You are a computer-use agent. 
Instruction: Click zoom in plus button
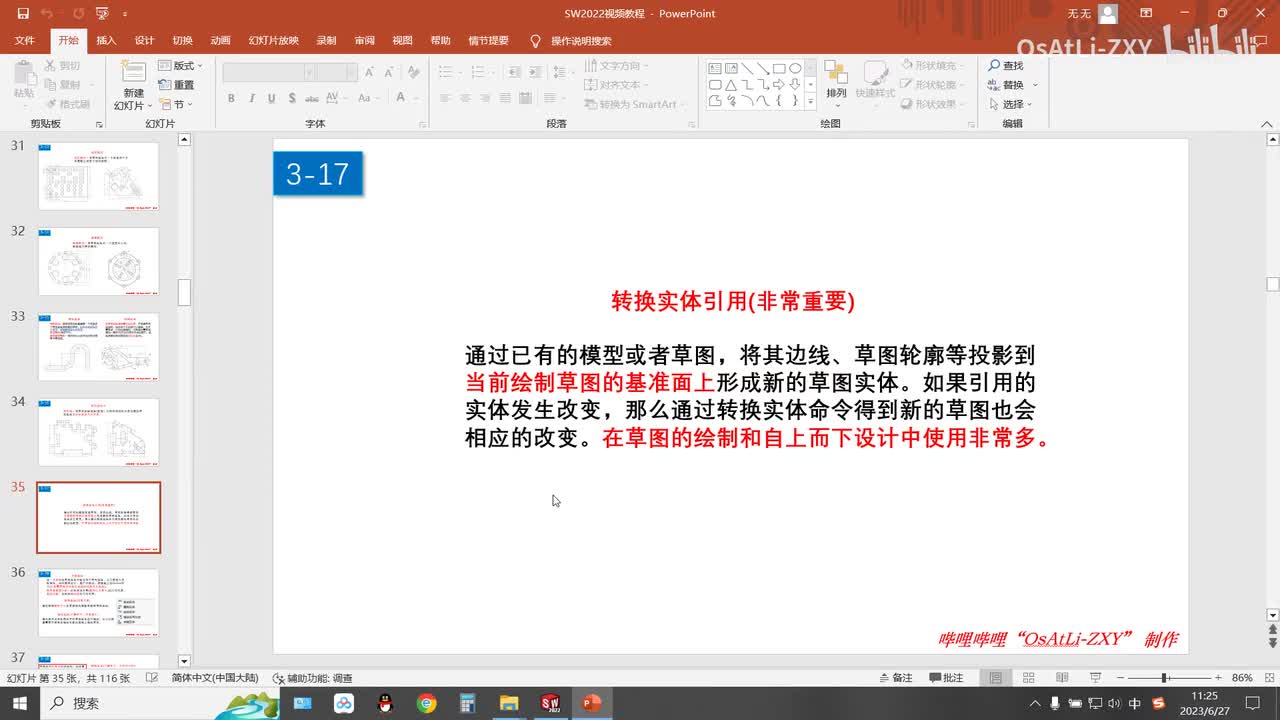(x=1218, y=678)
